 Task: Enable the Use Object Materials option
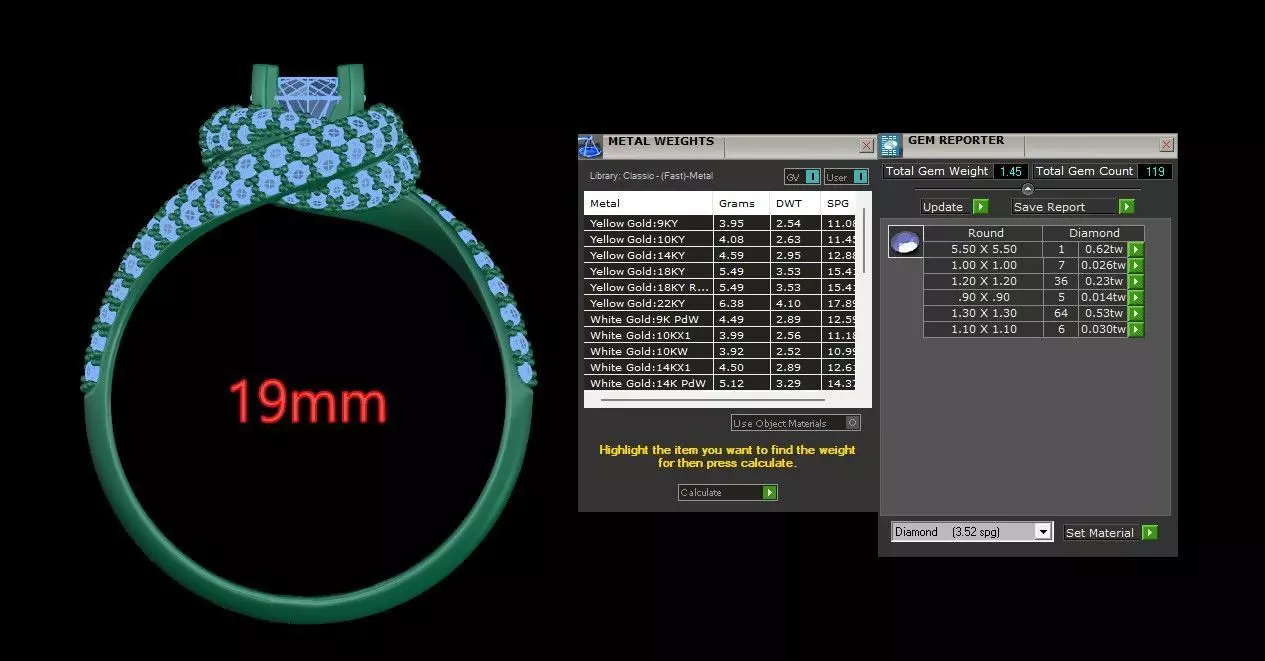click(x=796, y=423)
